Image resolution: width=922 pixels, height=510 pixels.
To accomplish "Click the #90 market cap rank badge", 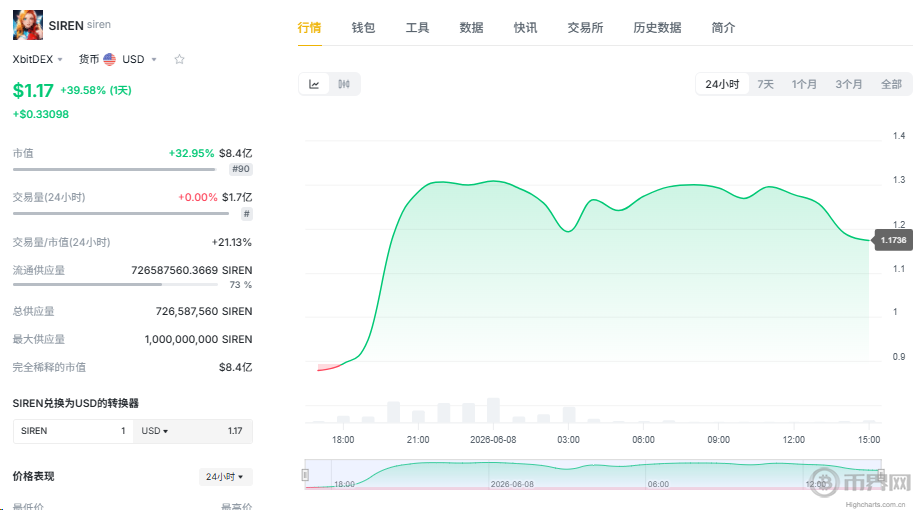I will pyautogui.click(x=241, y=169).
